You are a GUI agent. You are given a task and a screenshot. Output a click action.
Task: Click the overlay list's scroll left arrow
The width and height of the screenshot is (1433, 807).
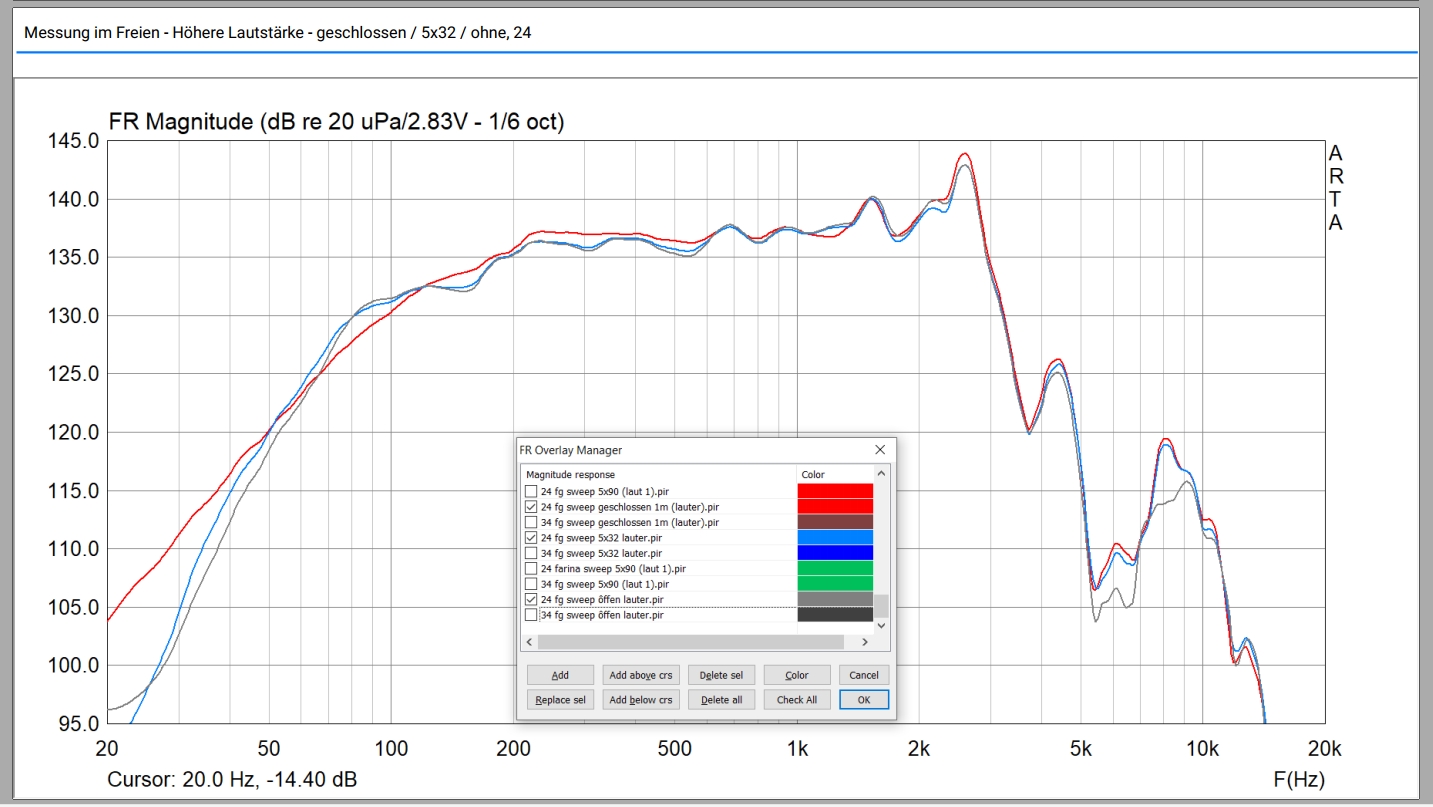(529, 642)
